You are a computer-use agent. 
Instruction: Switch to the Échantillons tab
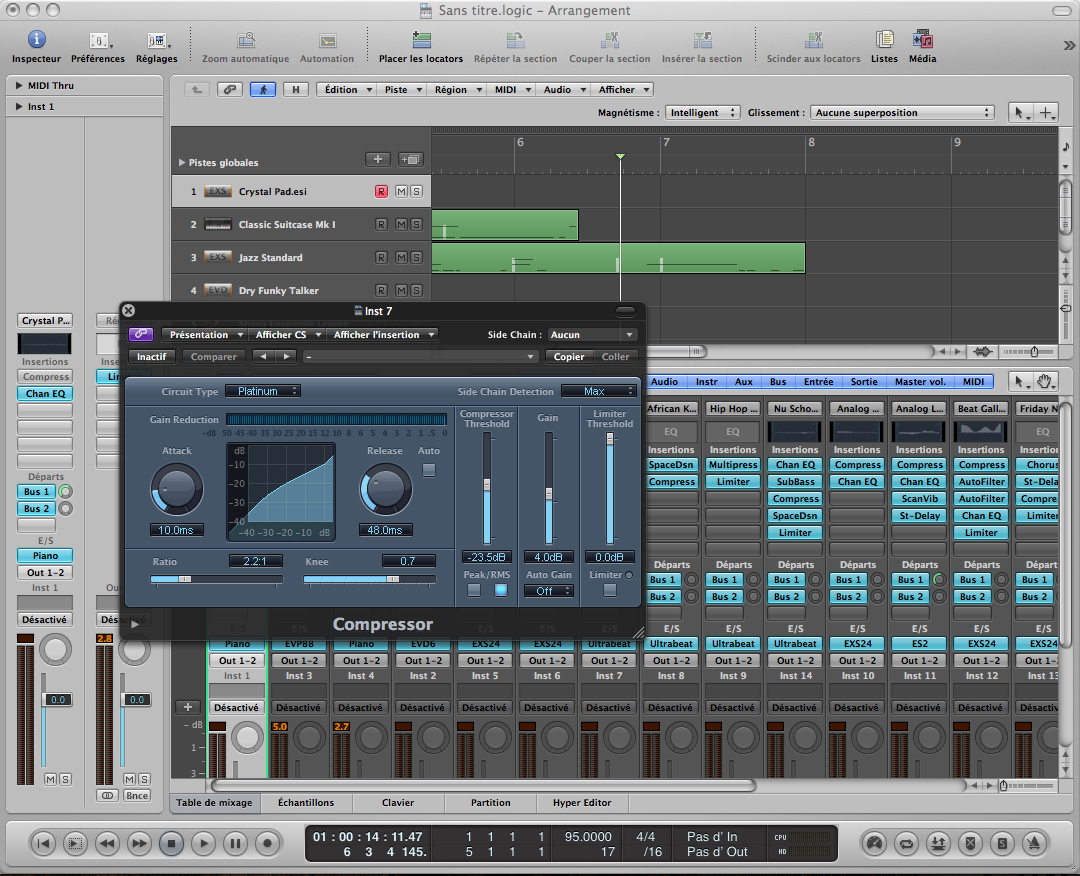pos(305,803)
